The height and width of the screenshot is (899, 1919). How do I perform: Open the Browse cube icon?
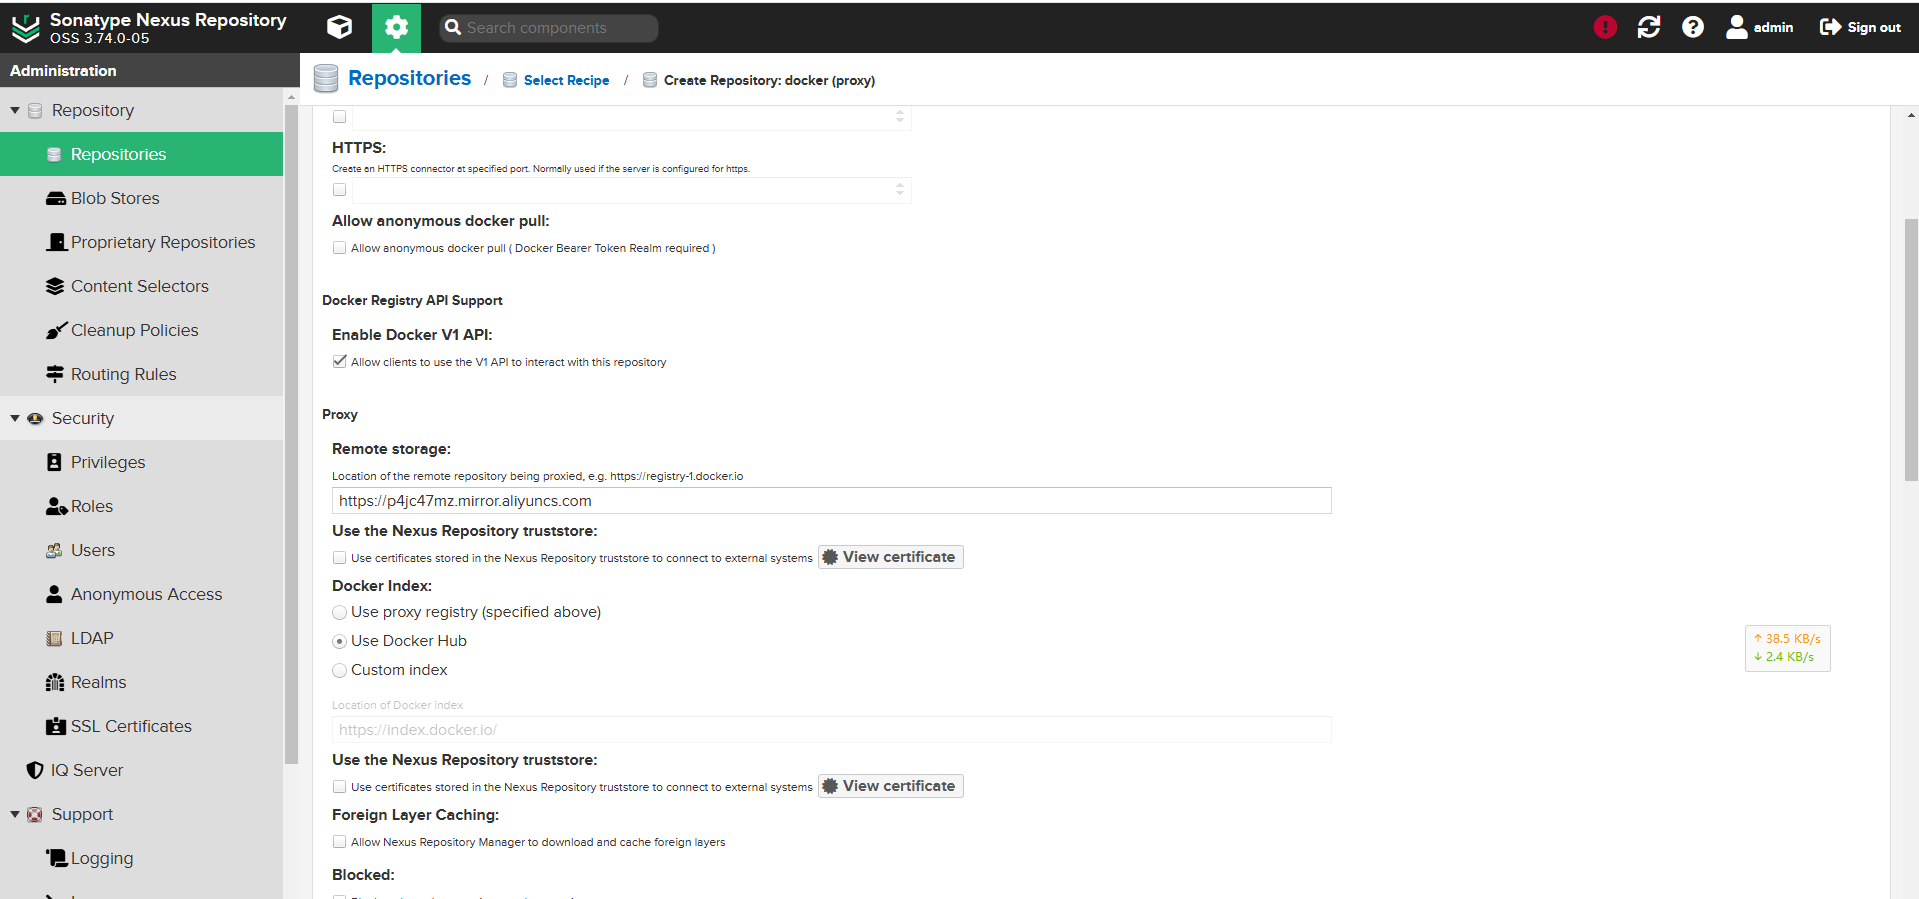click(340, 27)
